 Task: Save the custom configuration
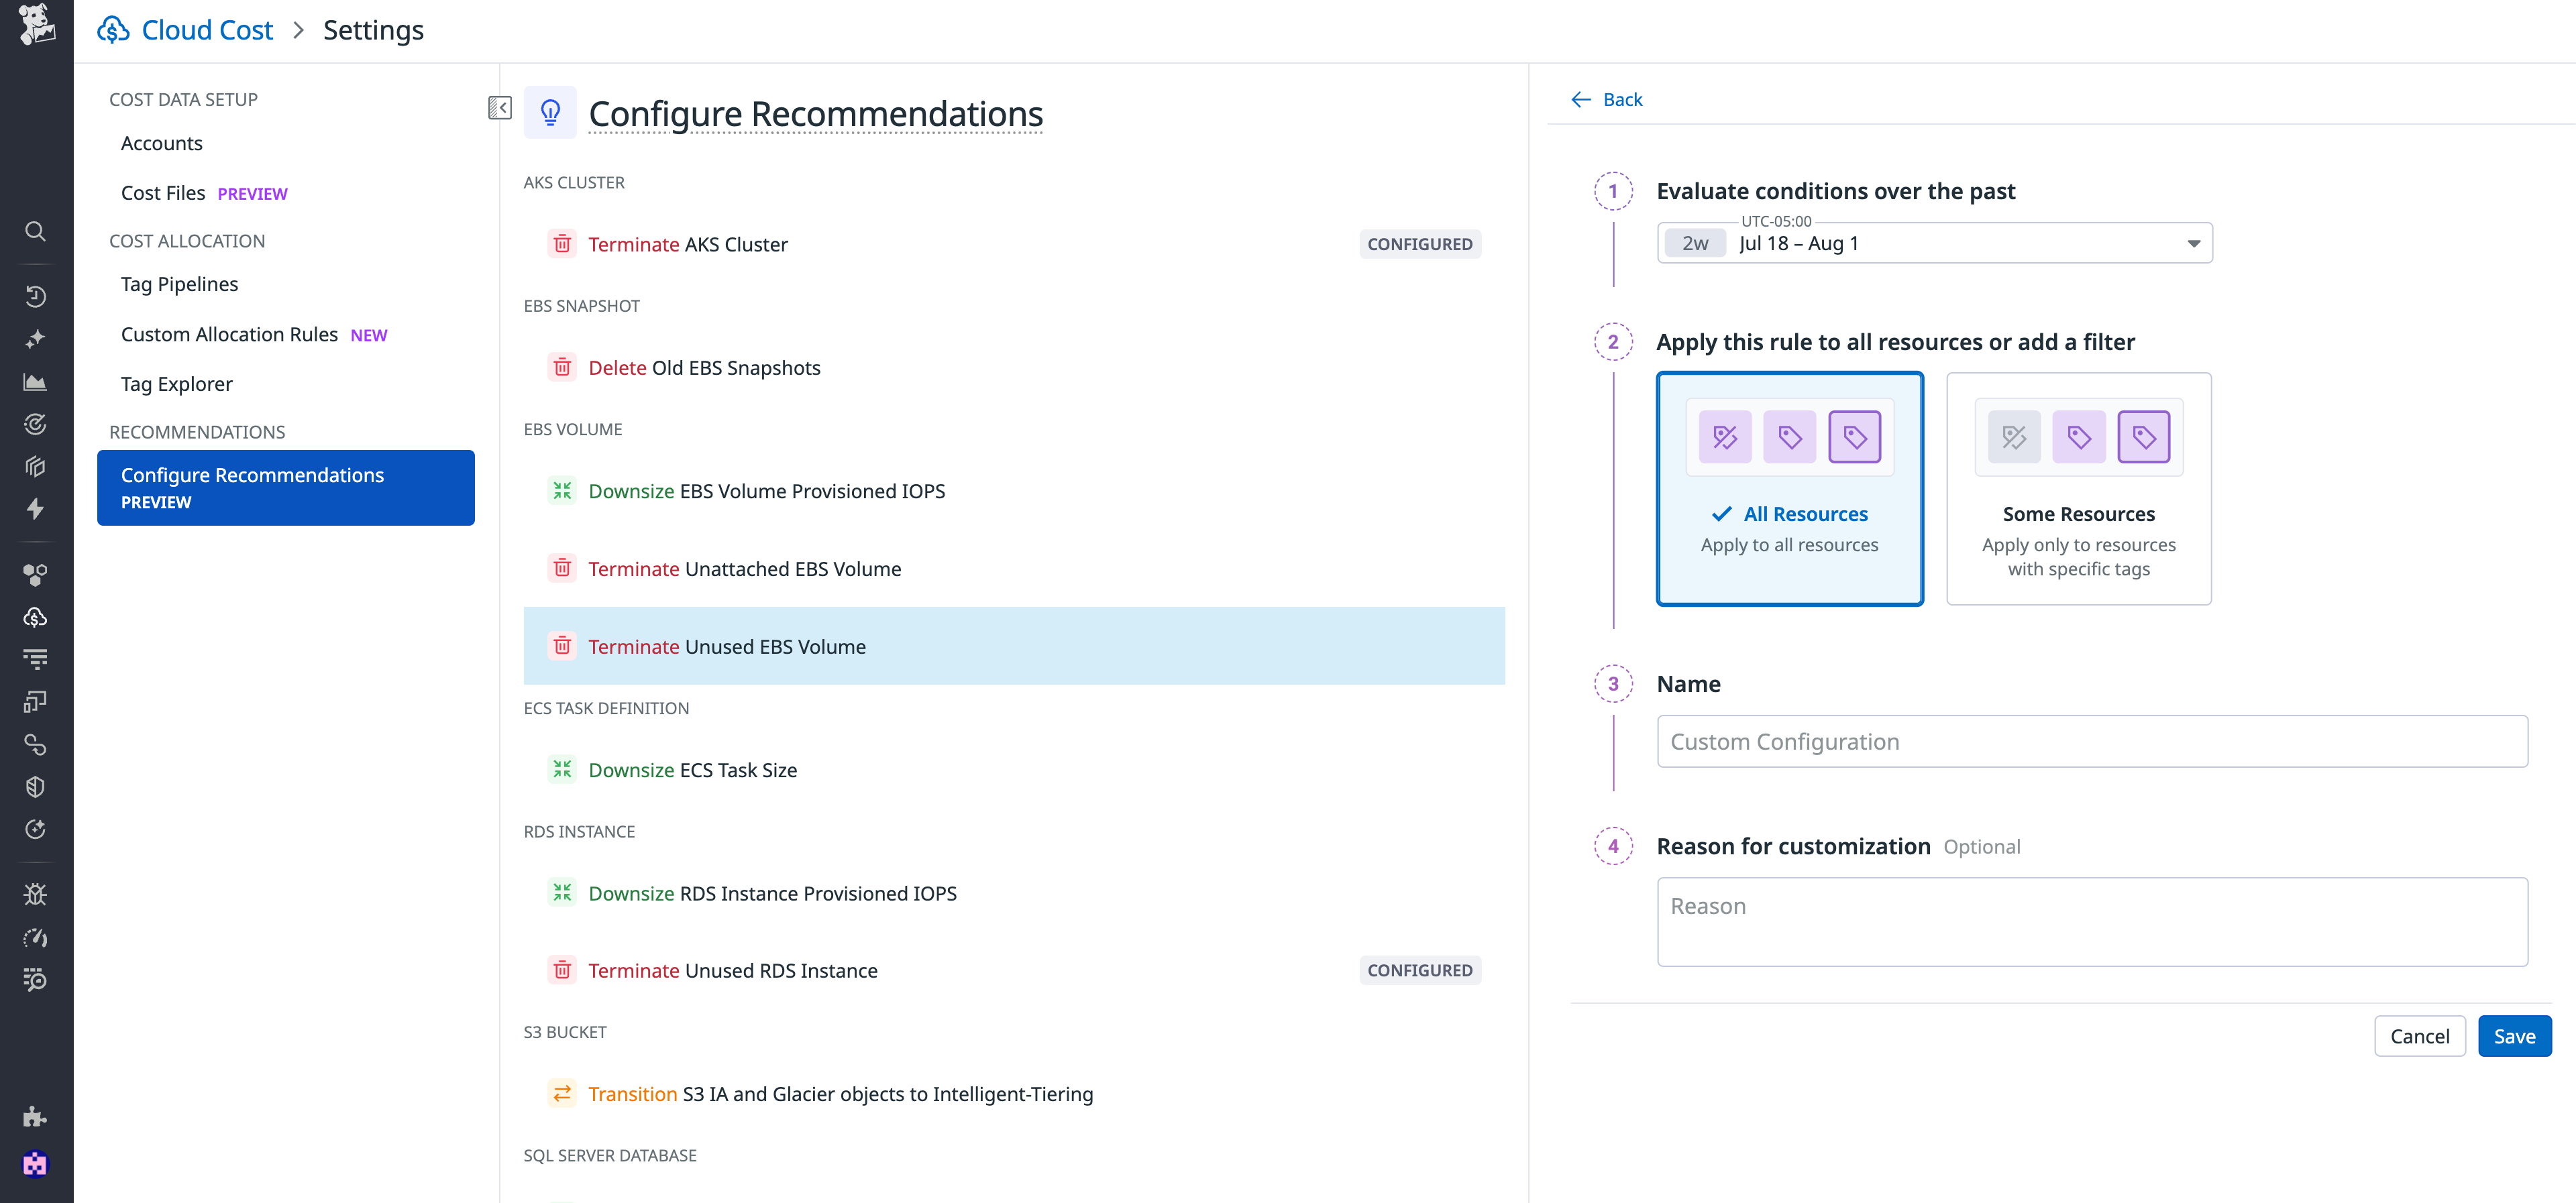pyautogui.click(x=2515, y=1035)
